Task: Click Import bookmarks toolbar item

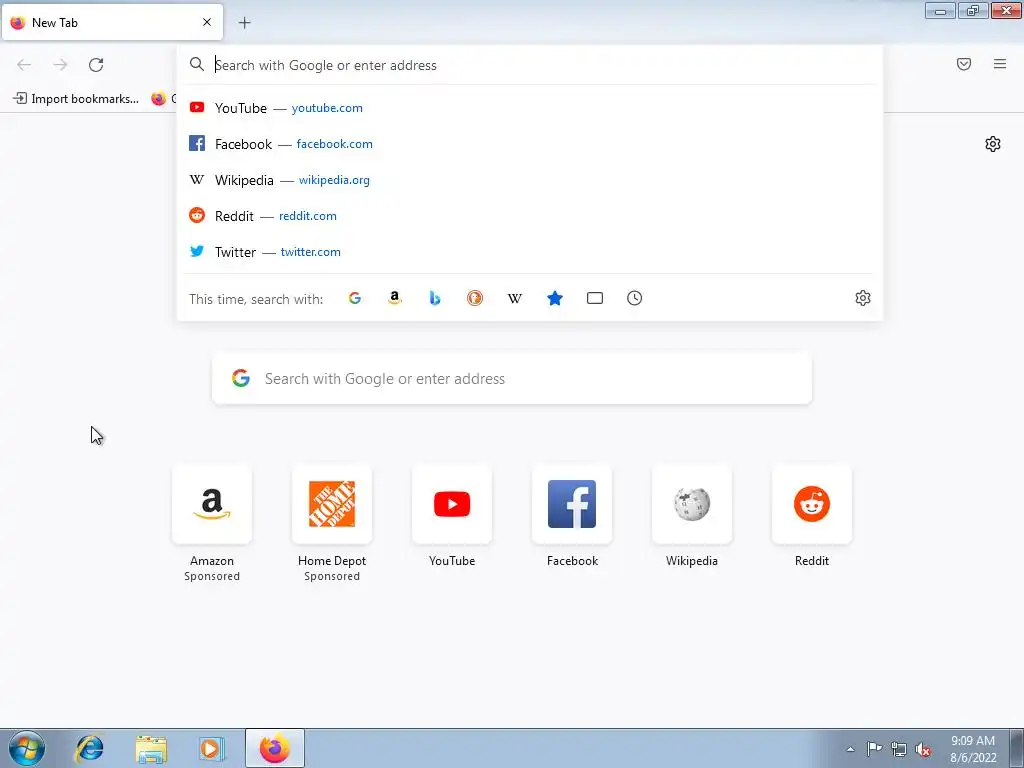Action: (x=76, y=99)
